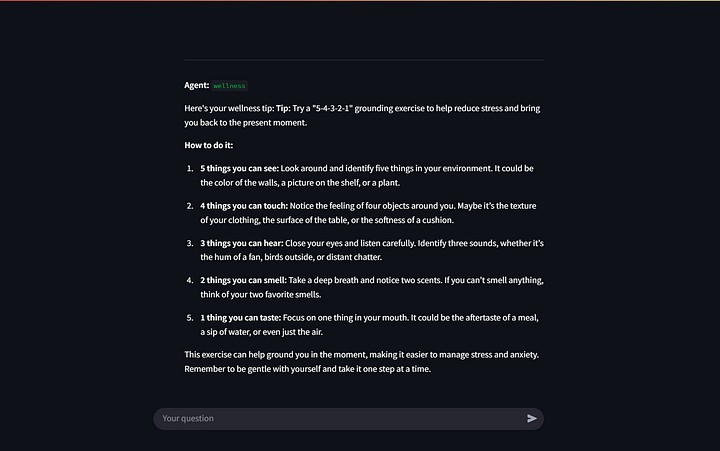This screenshot has width=720, height=451.
Task: Click the list number 1 marker
Action: coord(190,168)
